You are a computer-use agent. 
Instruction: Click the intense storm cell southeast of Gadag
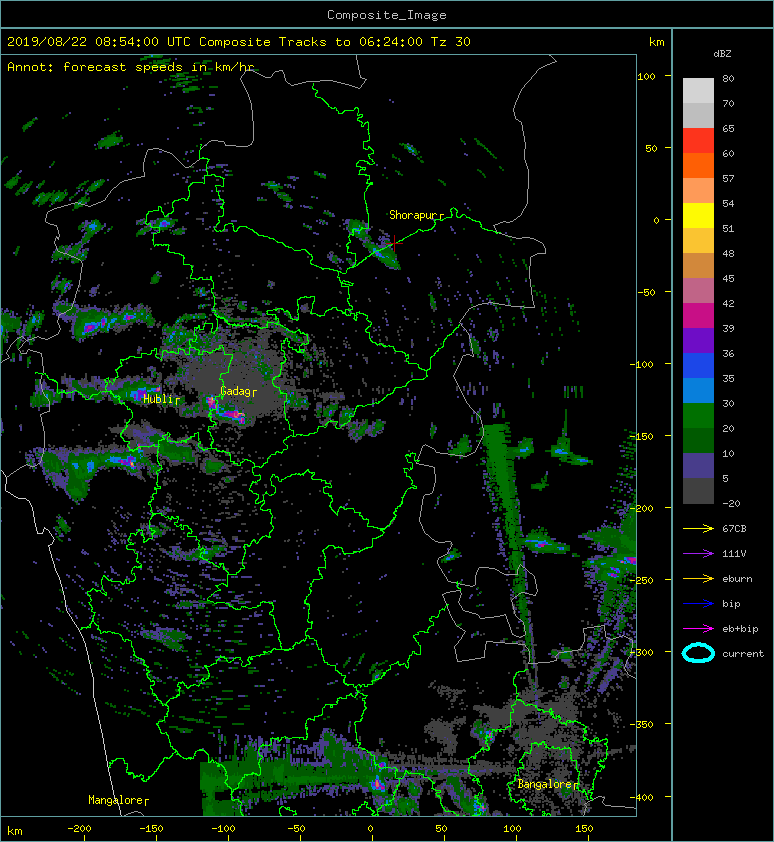point(234,415)
